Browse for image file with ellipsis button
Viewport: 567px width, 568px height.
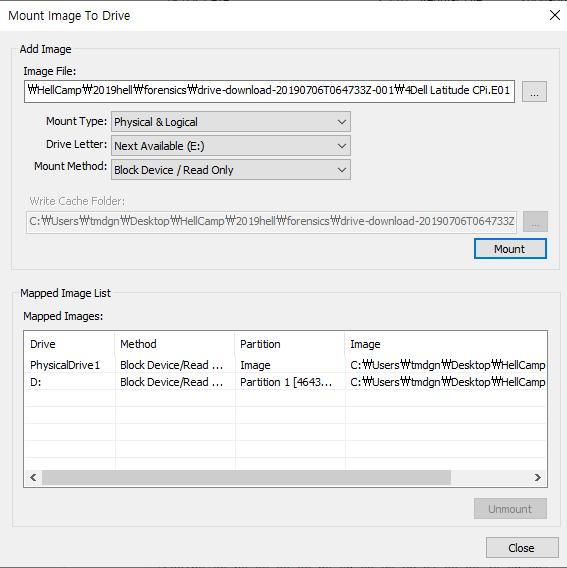534,91
